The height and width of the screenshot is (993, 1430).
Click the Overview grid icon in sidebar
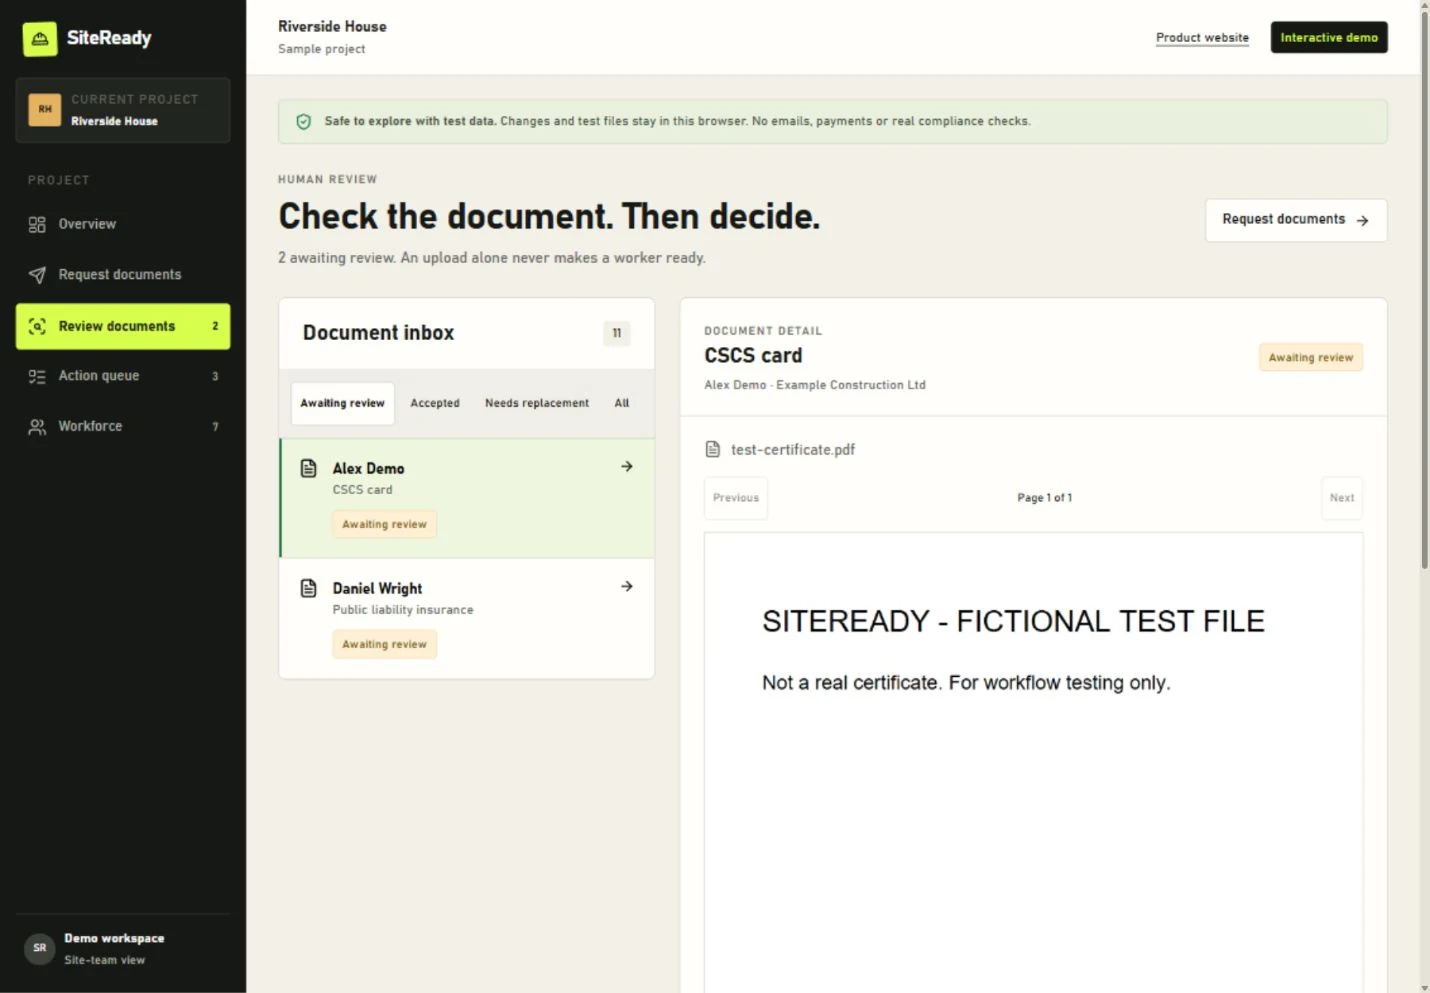(37, 224)
